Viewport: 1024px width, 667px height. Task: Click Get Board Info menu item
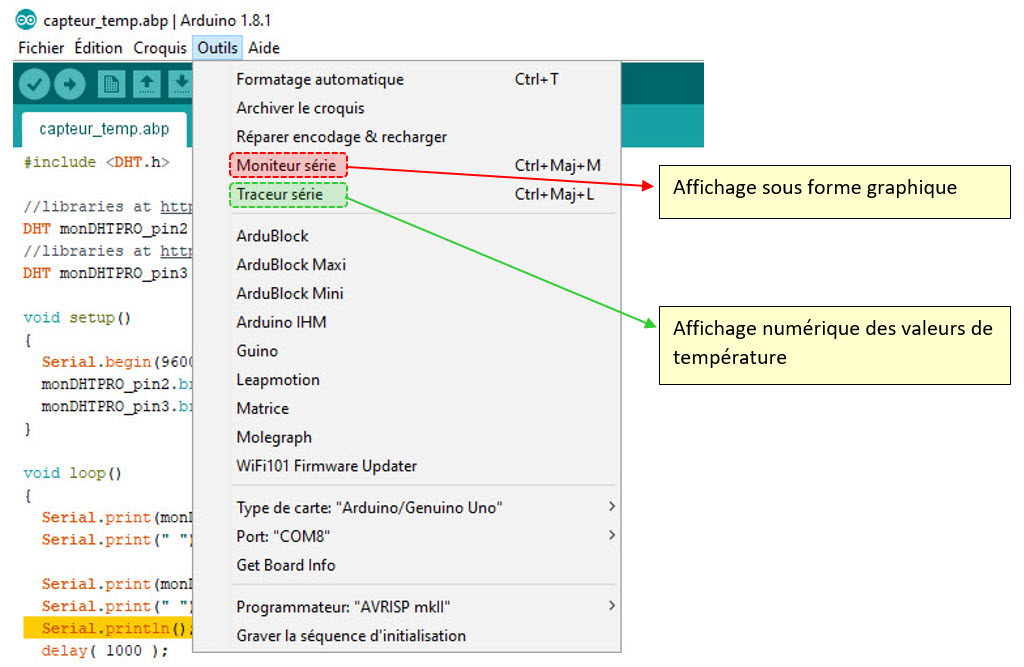click(x=285, y=565)
